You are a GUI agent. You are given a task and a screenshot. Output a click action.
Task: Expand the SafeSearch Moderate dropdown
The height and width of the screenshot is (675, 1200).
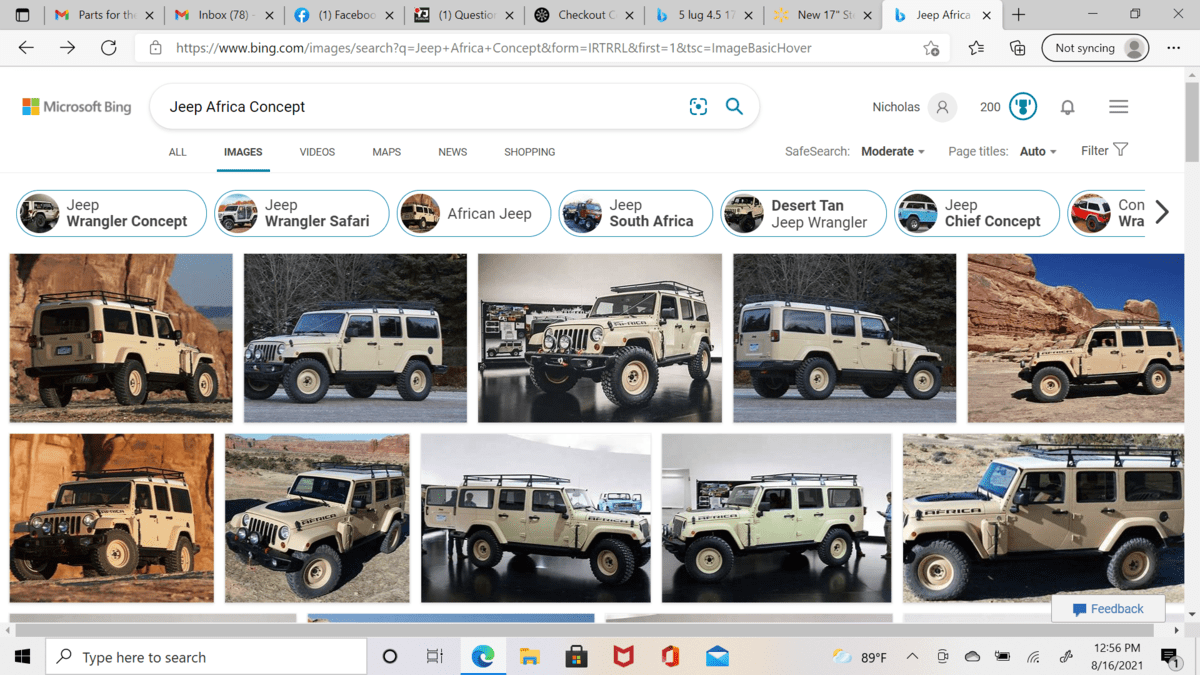[892, 152]
